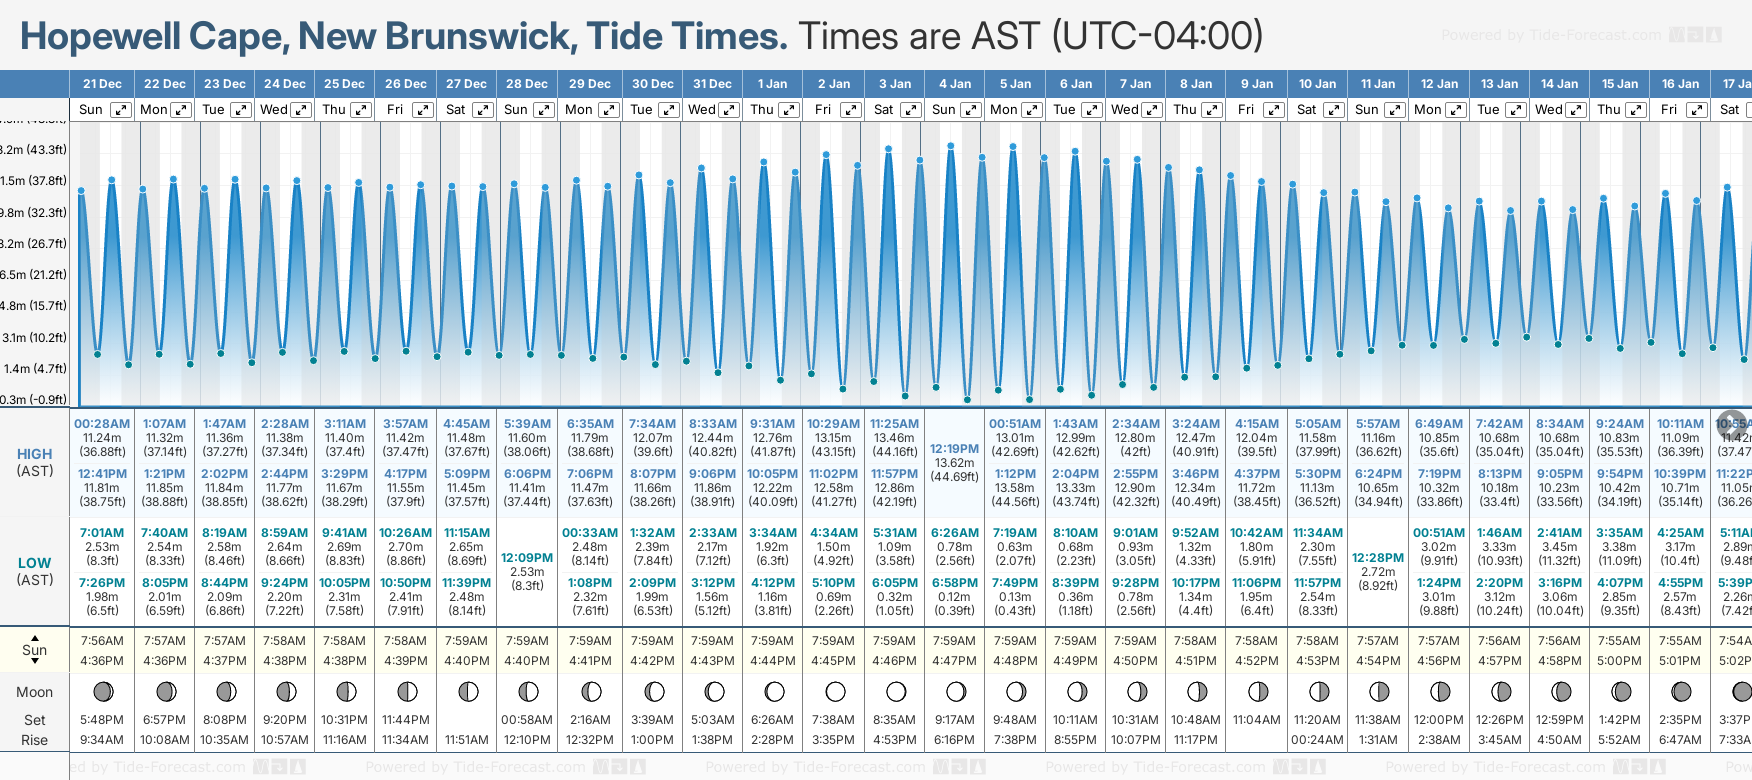This screenshot has height=780, width=1752.
Task: Expand the Tuesday 30 Dec column
Action: [x=667, y=110]
